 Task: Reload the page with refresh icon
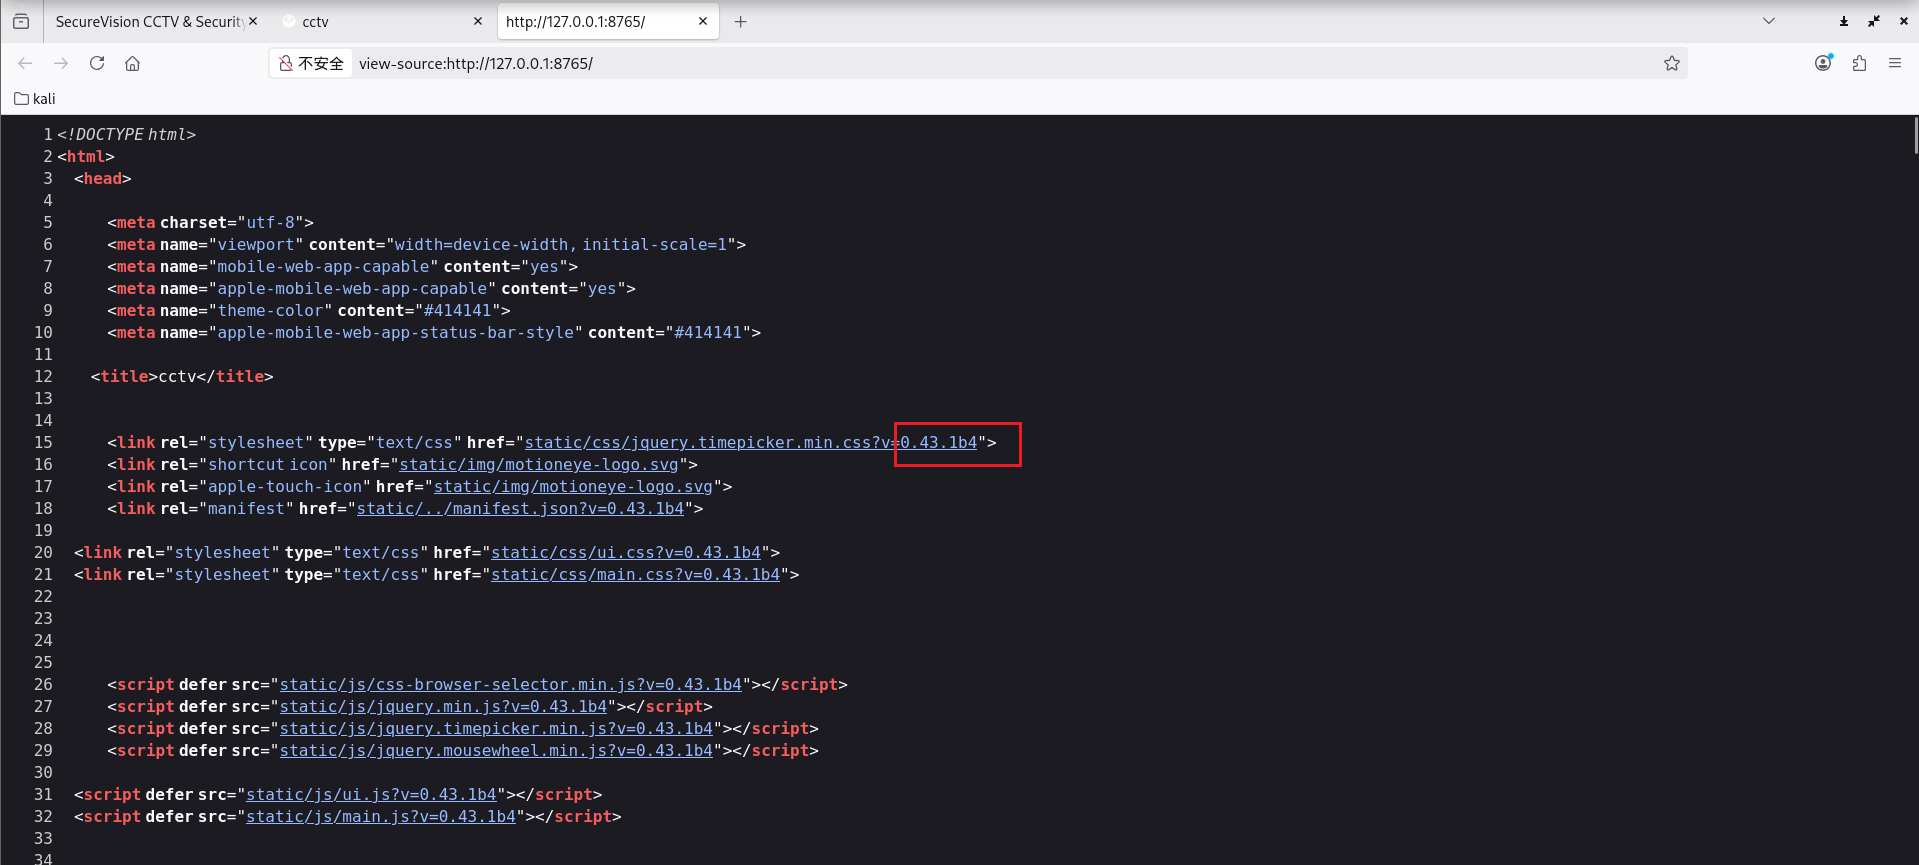coord(97,63)
